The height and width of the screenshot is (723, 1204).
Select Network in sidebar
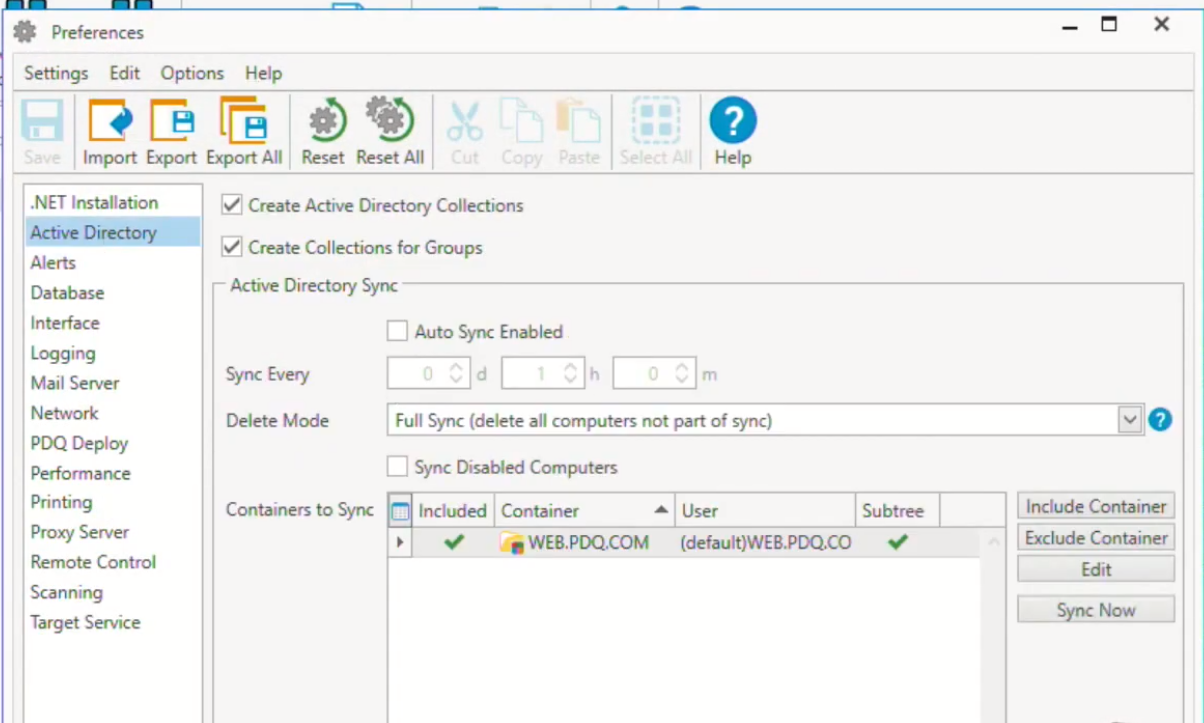pyautogui.click(x=112, y=412)
